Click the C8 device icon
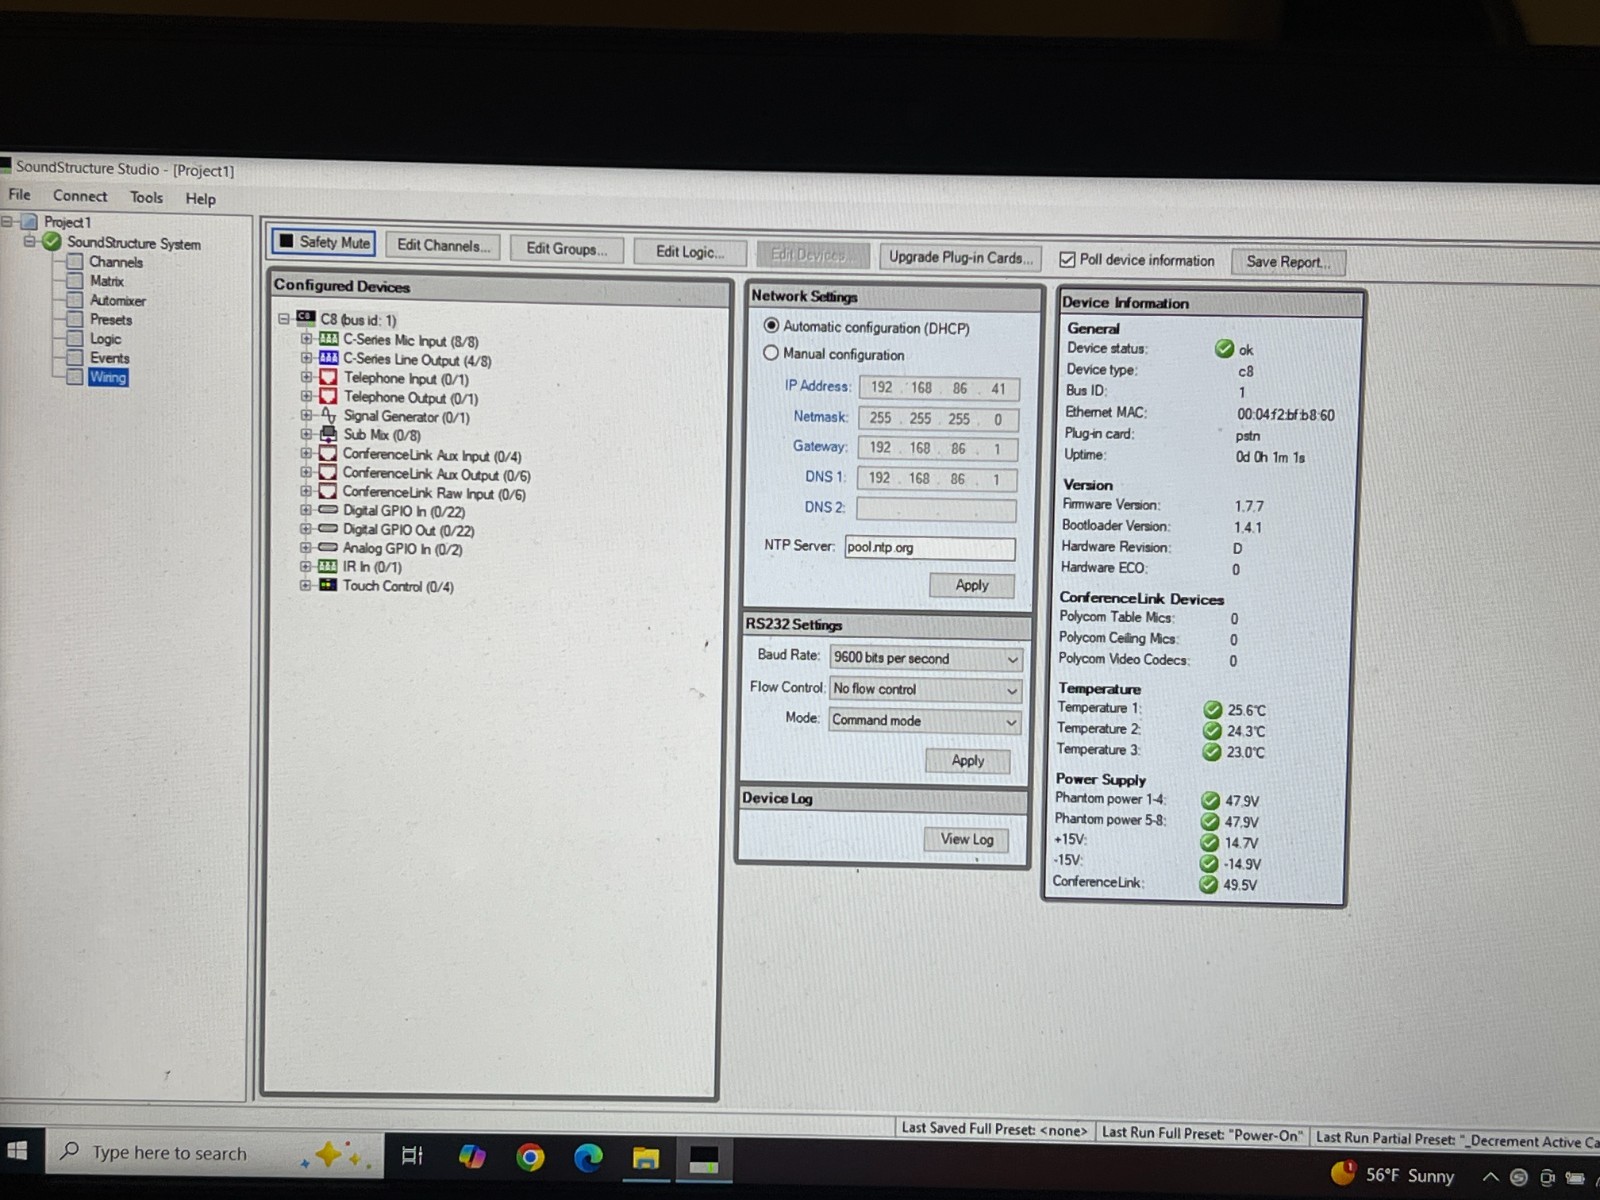1600x1200 pixels. click(306, 318)
